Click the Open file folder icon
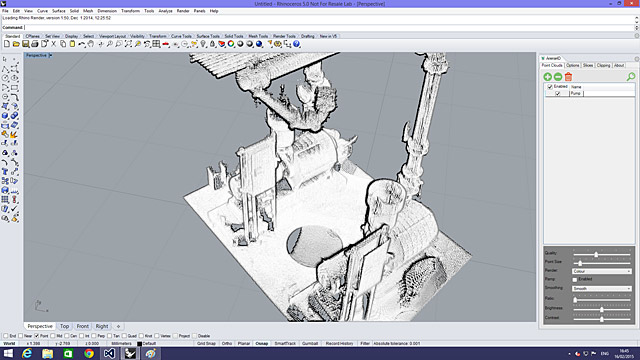This screenshot has width=640, height=360. click(16, 44)
